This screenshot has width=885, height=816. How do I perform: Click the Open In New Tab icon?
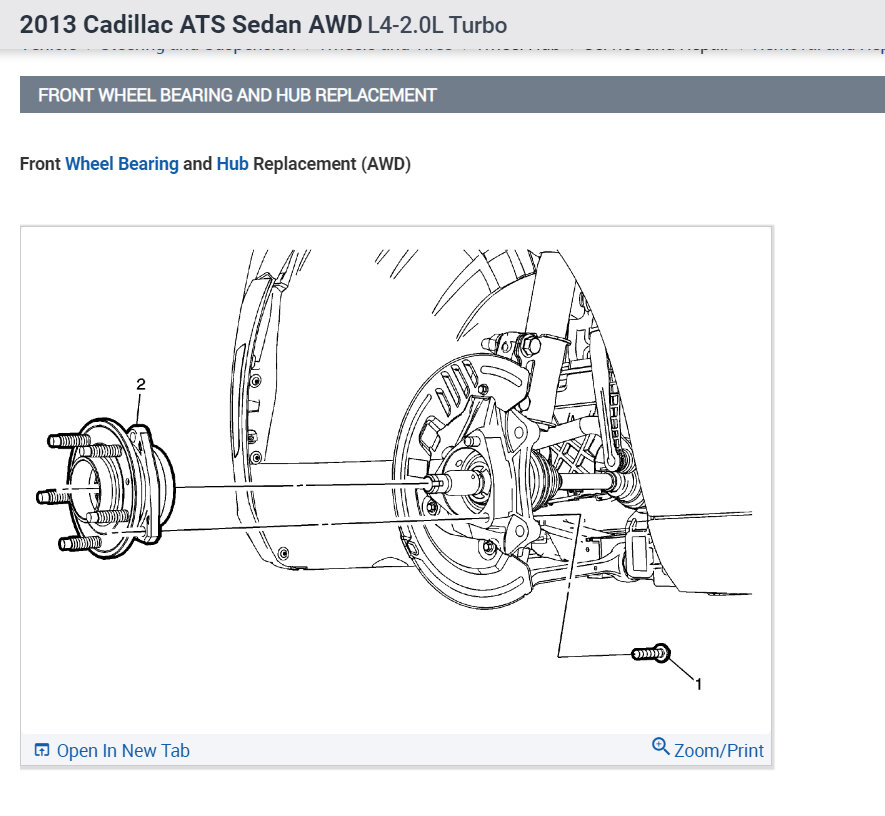click(x=42, y=751)
